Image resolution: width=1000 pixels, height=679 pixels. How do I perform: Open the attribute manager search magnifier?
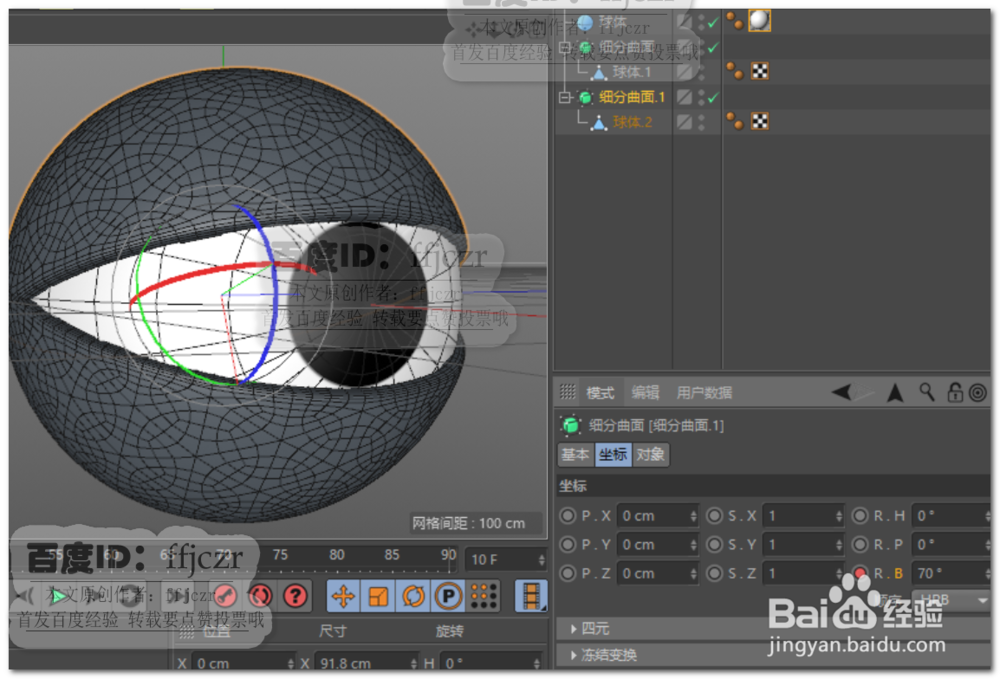point(927,392)
